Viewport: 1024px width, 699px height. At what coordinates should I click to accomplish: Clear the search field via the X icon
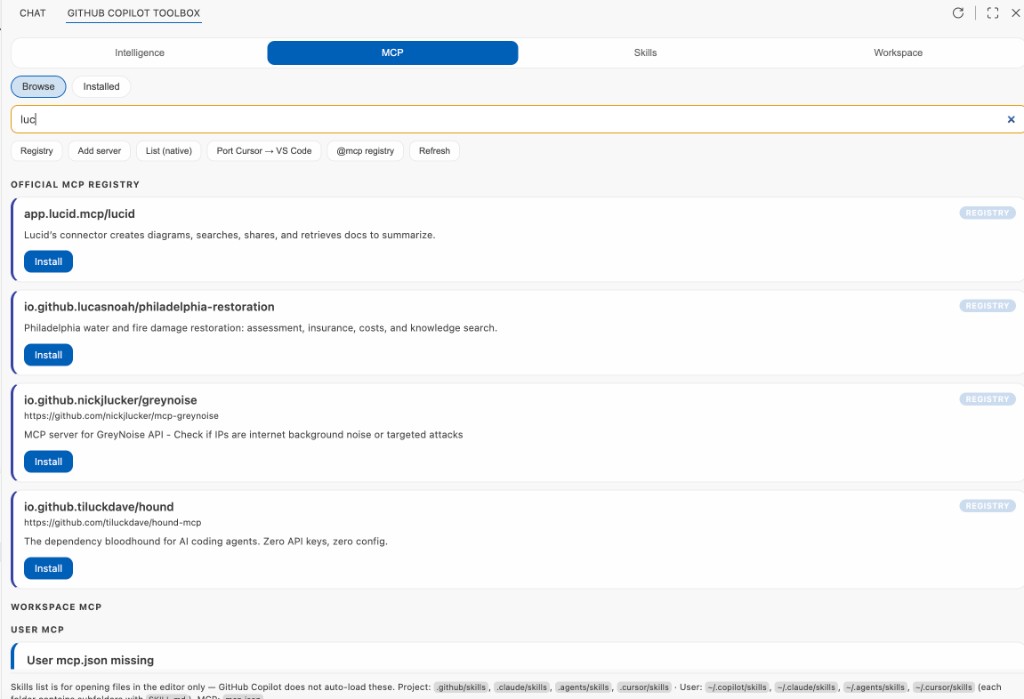click(1010, 119)
